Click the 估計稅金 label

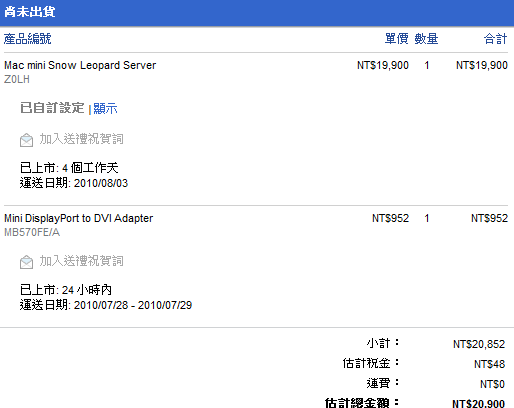click(371, 363)
